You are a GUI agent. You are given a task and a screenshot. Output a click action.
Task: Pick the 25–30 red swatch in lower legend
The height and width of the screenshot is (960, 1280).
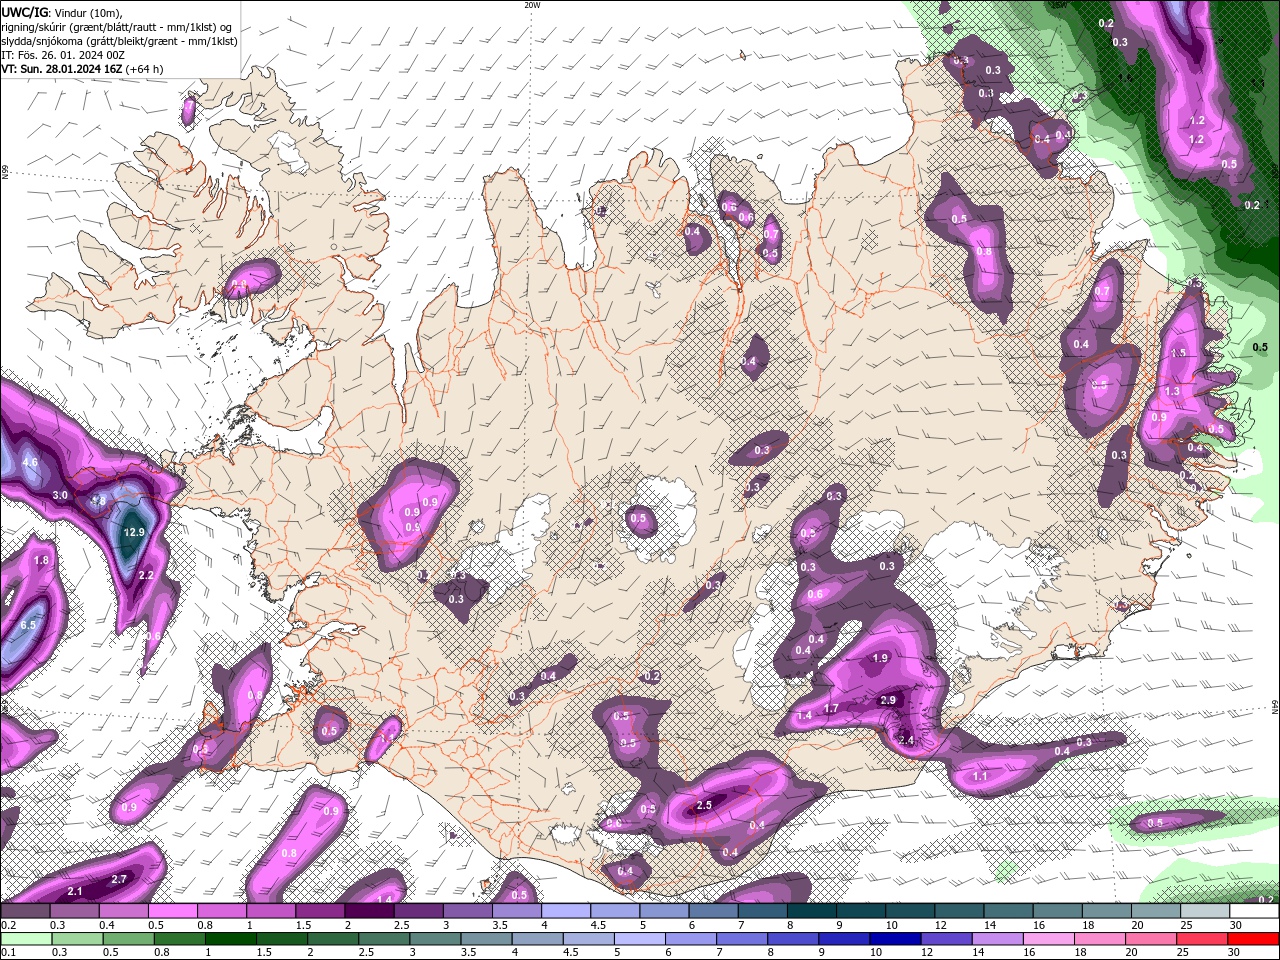pyautogui.click(x=1204, y=939)
